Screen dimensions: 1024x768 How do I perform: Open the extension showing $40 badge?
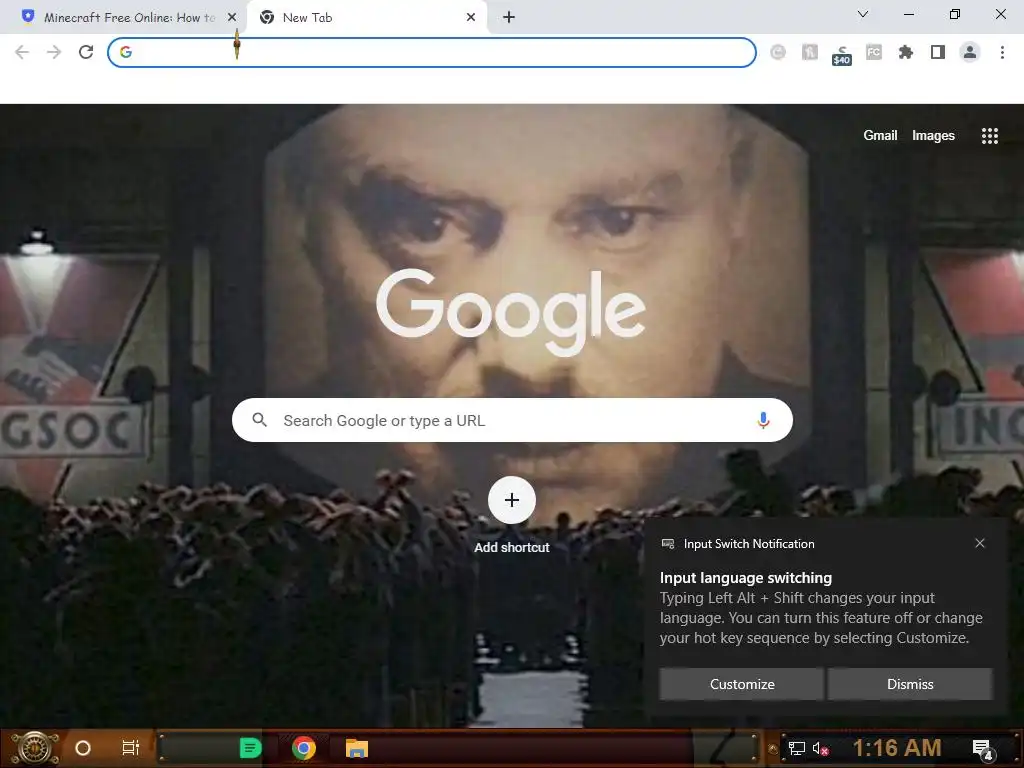pyautogui.click(x=842, y=55)
